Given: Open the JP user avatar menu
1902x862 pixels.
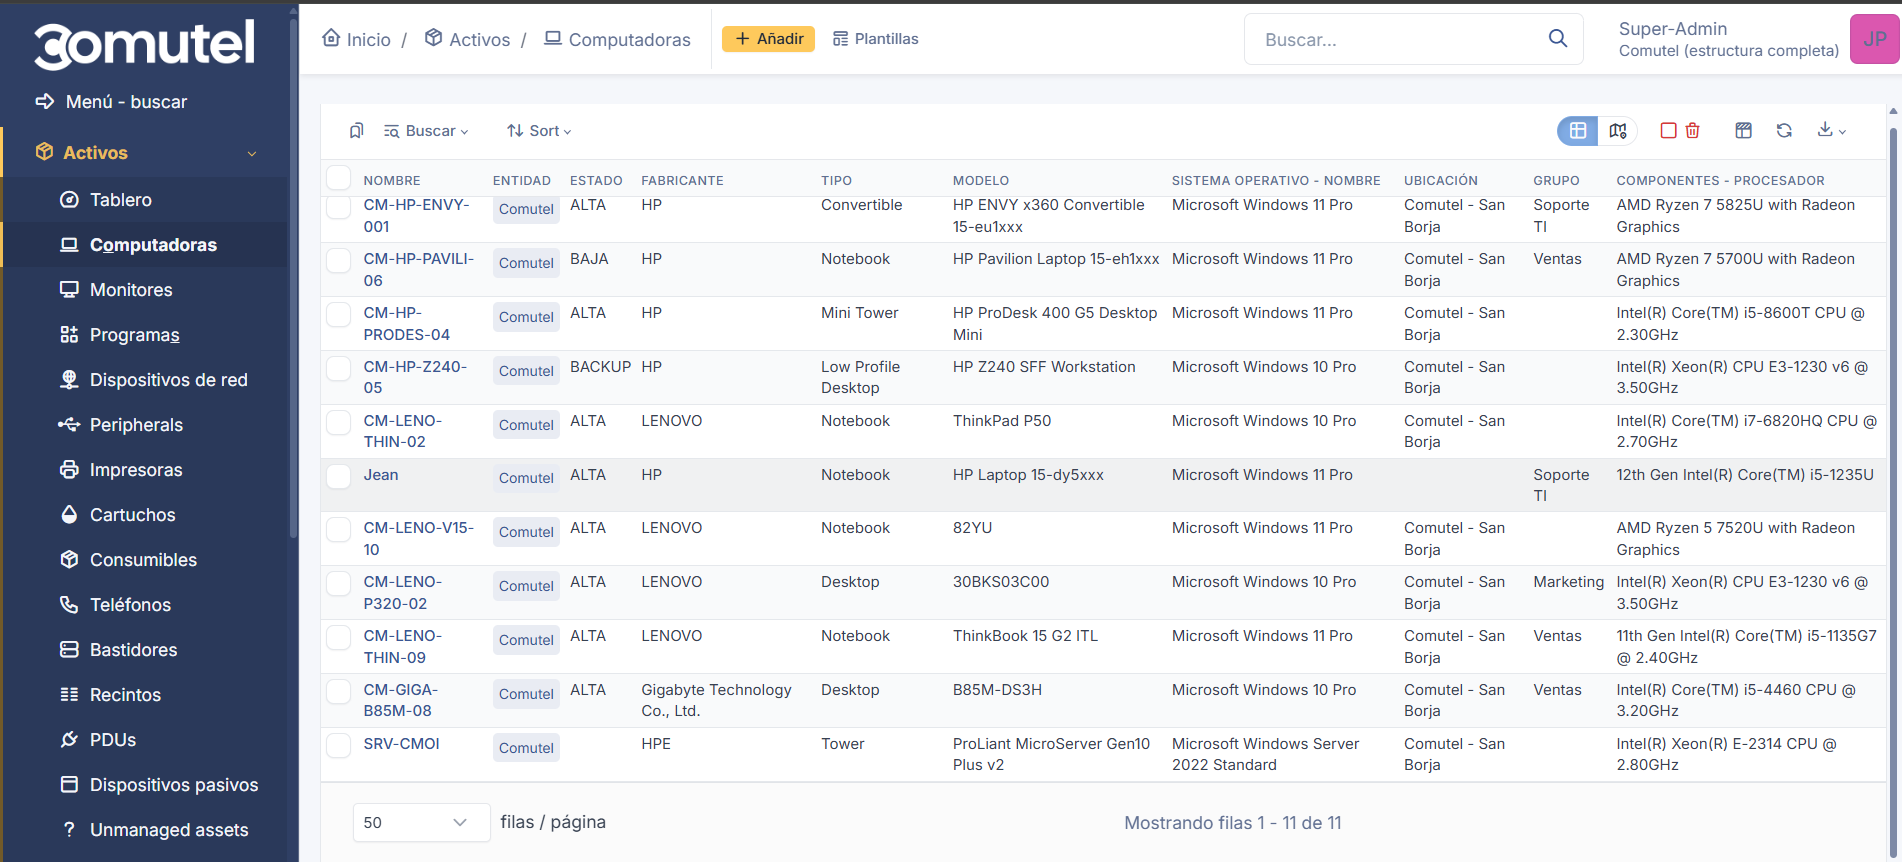Looking at the screenshot, I should [1874, 39].
